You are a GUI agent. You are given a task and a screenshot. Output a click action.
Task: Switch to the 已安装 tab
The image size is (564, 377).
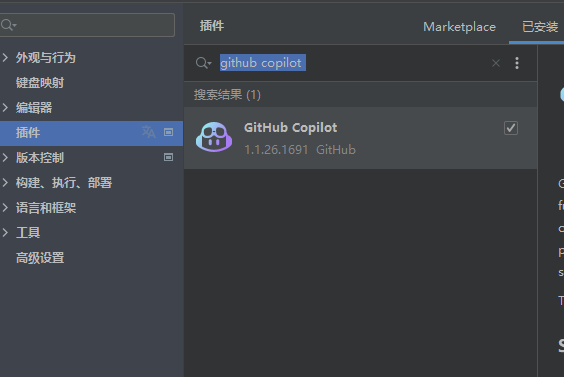(x=540, y=27)
